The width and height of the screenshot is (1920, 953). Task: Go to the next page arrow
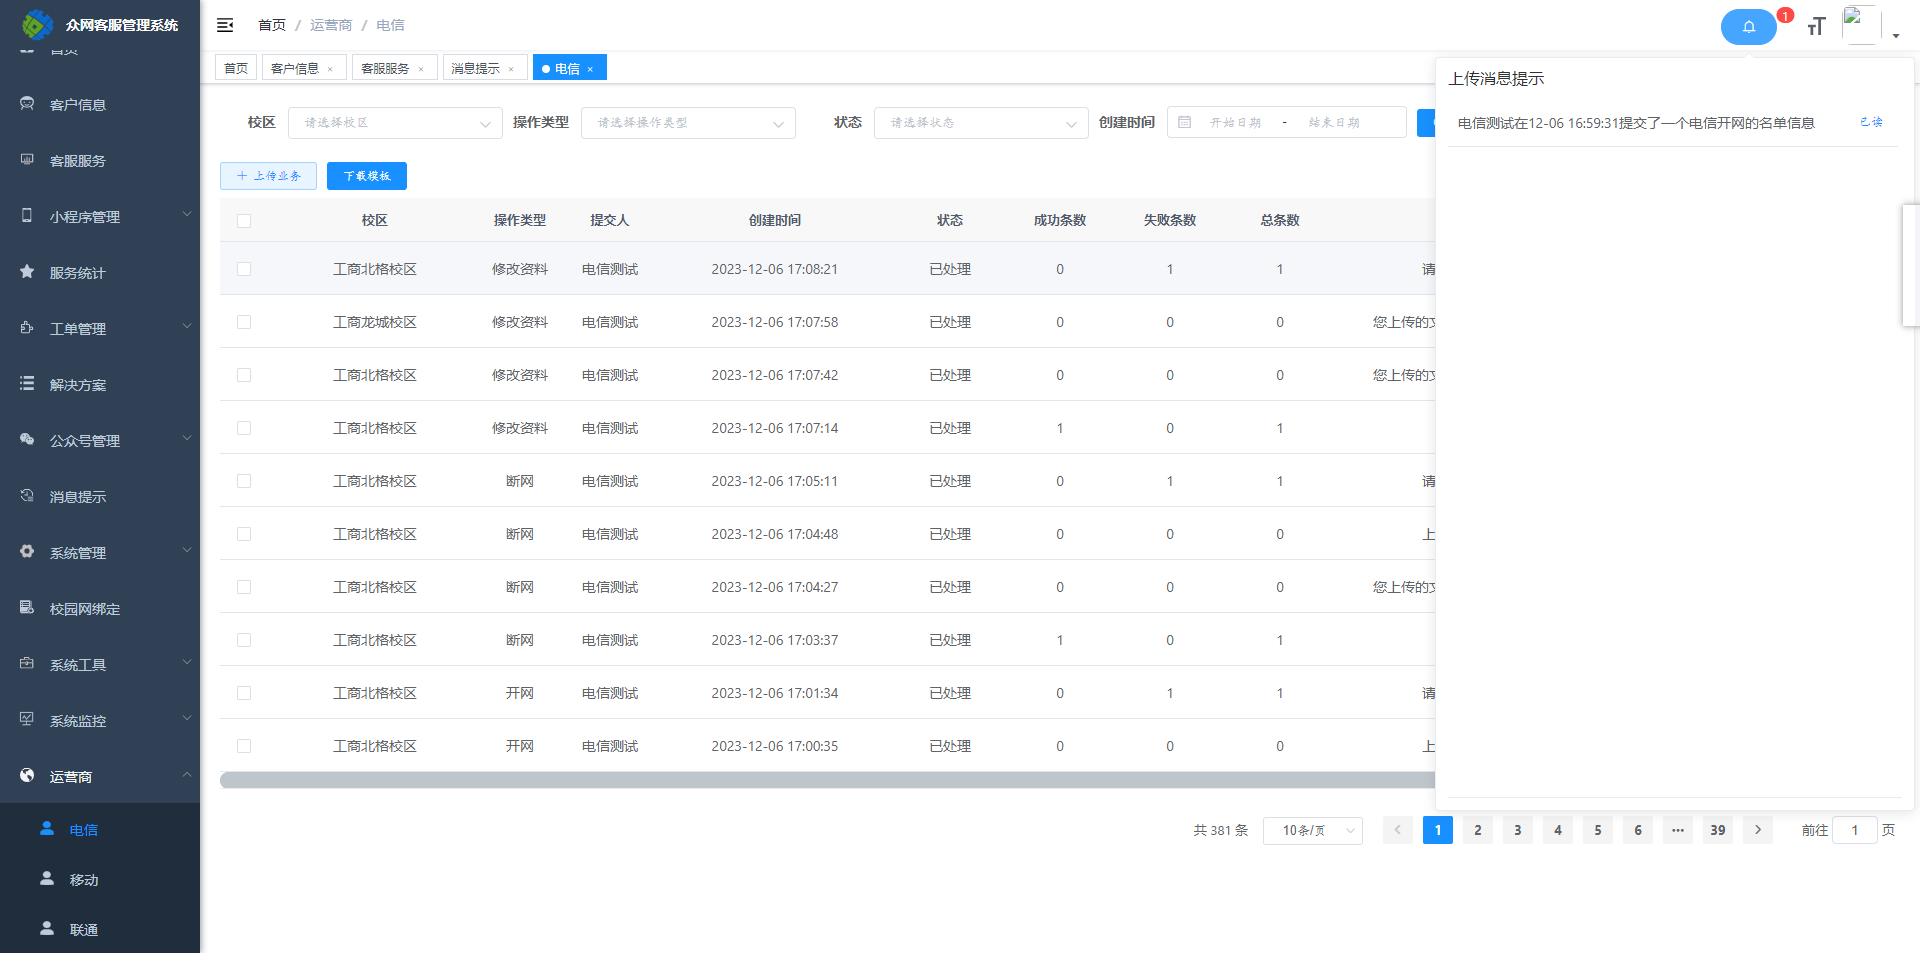[x=1758, y=830]
